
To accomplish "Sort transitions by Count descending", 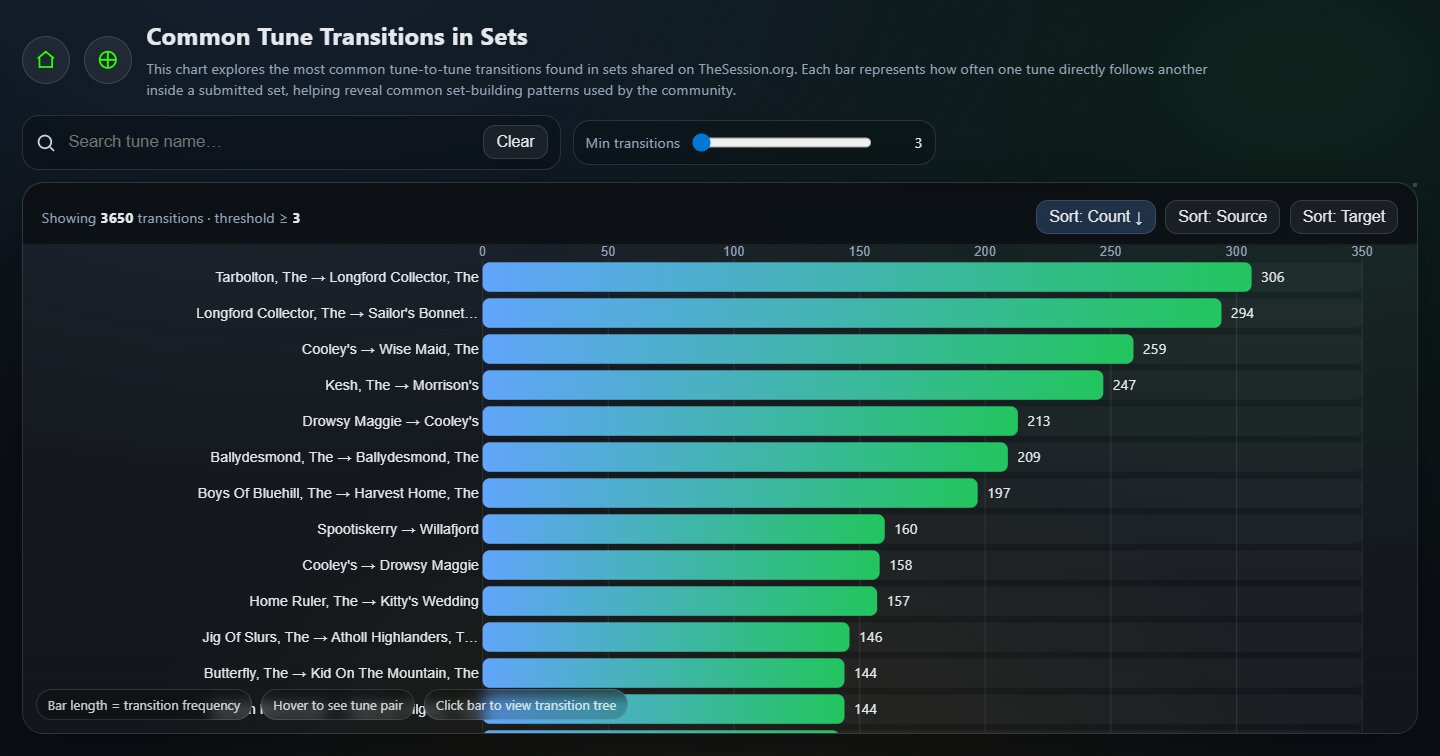I will (1095, 216).
